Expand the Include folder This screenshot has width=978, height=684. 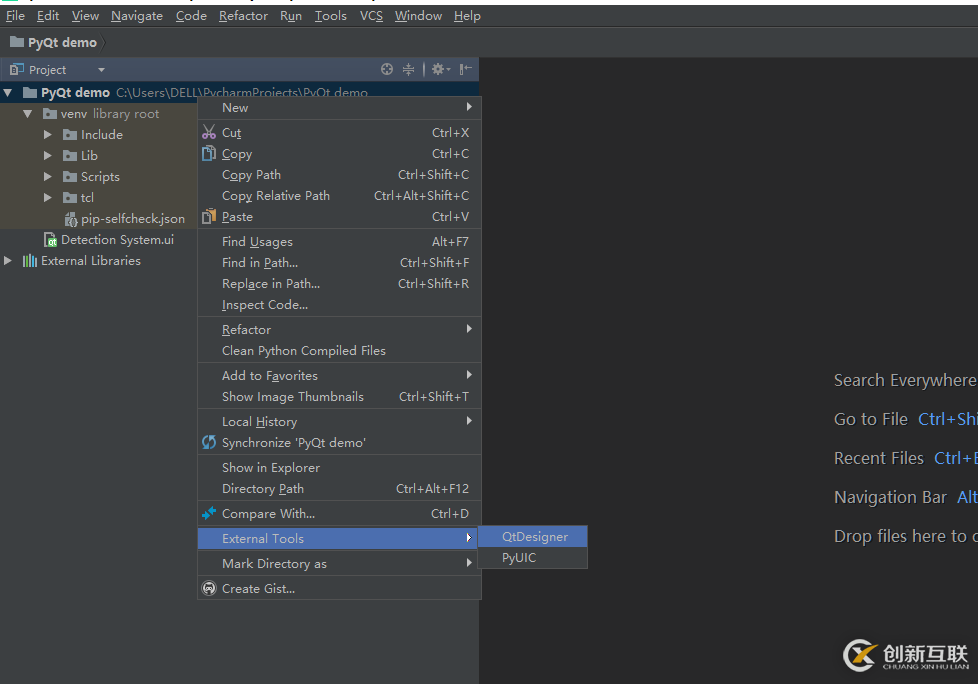47,135
